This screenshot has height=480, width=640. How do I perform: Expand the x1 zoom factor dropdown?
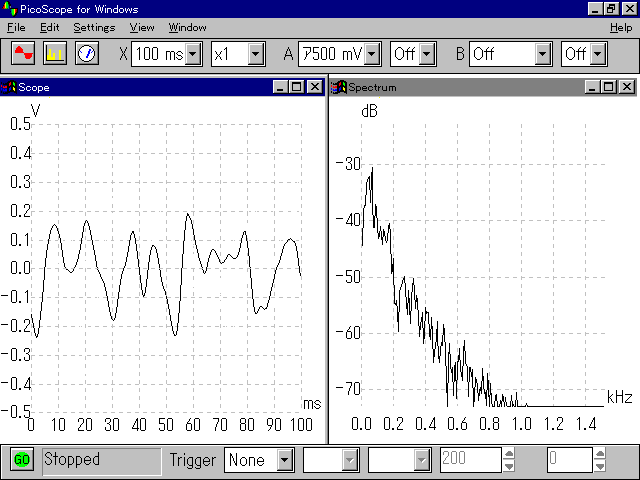tap(256, 54)
